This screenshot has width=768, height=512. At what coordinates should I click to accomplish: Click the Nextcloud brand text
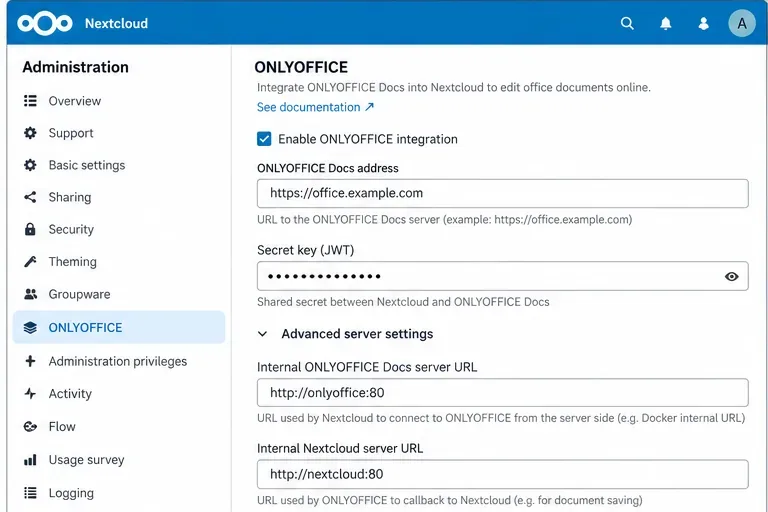116,23
